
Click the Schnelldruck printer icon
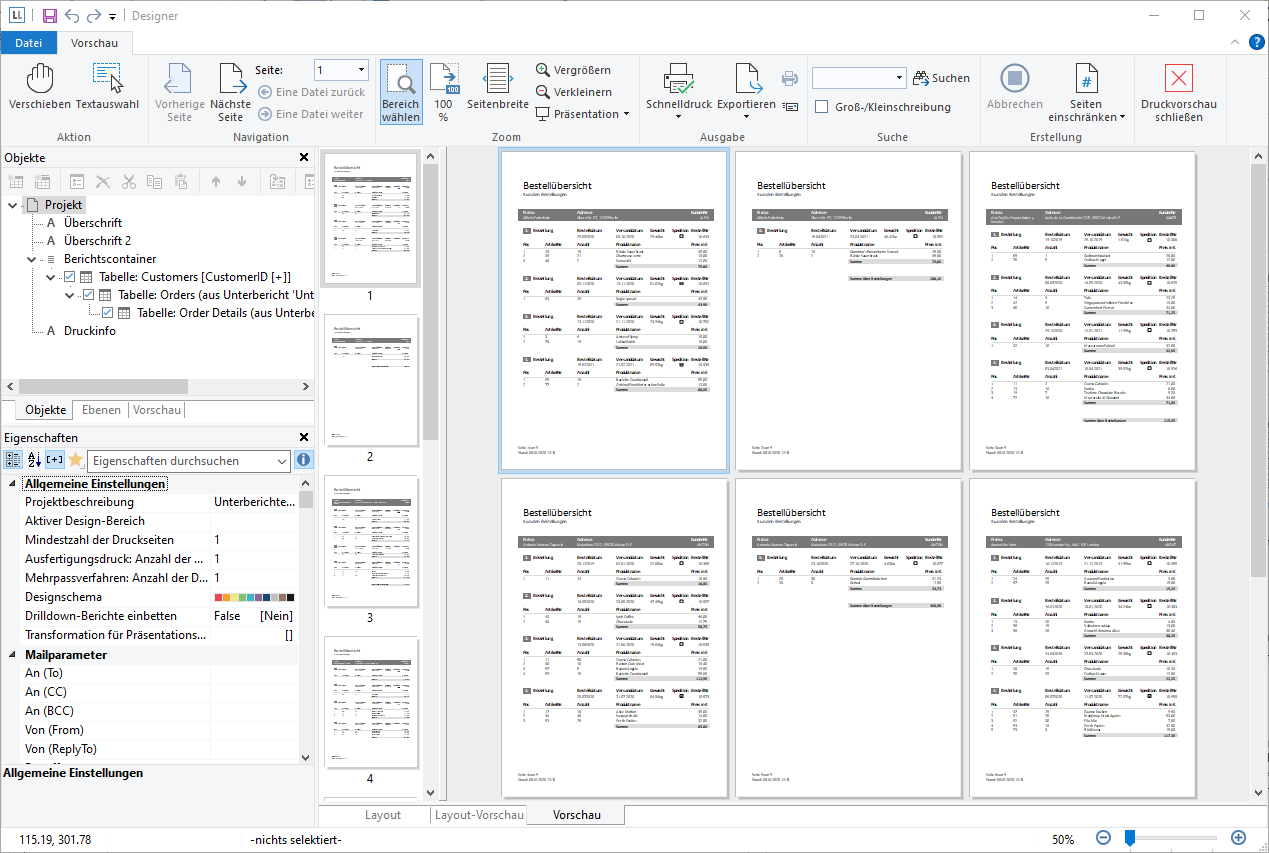(679, 78)
